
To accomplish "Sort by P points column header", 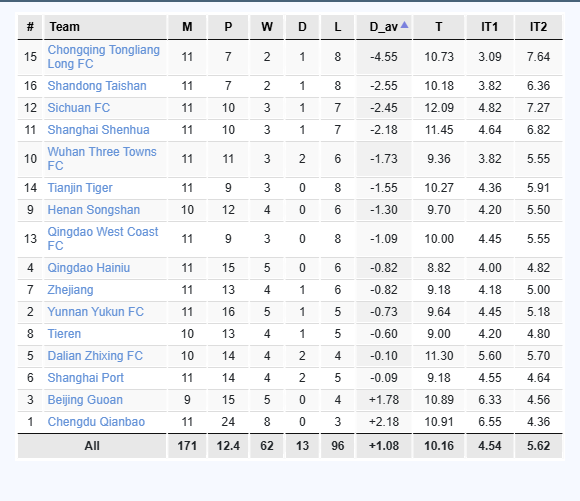I will pyautogui.click(x=228, y=27).
